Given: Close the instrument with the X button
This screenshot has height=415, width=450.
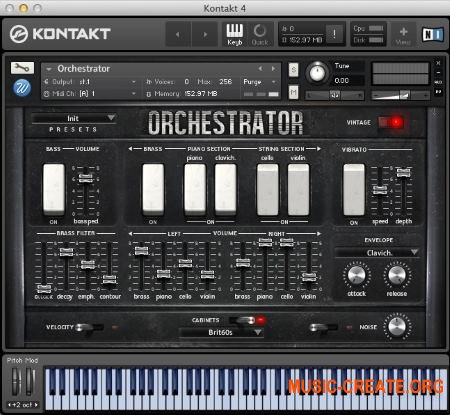Looking at the screenshot, I should (438, 63).
